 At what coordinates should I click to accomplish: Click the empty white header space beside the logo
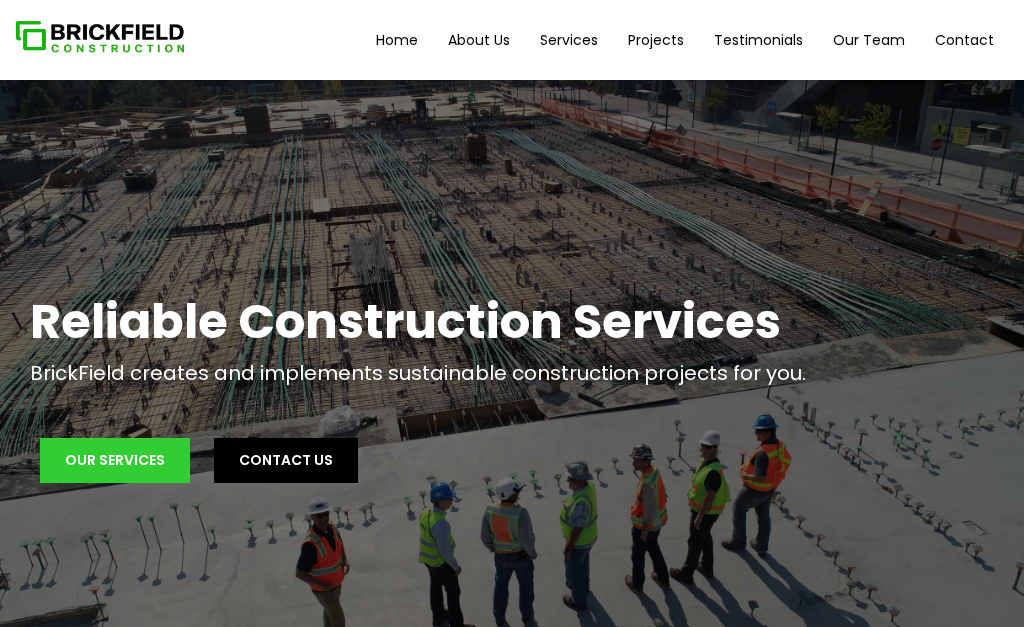280,40
